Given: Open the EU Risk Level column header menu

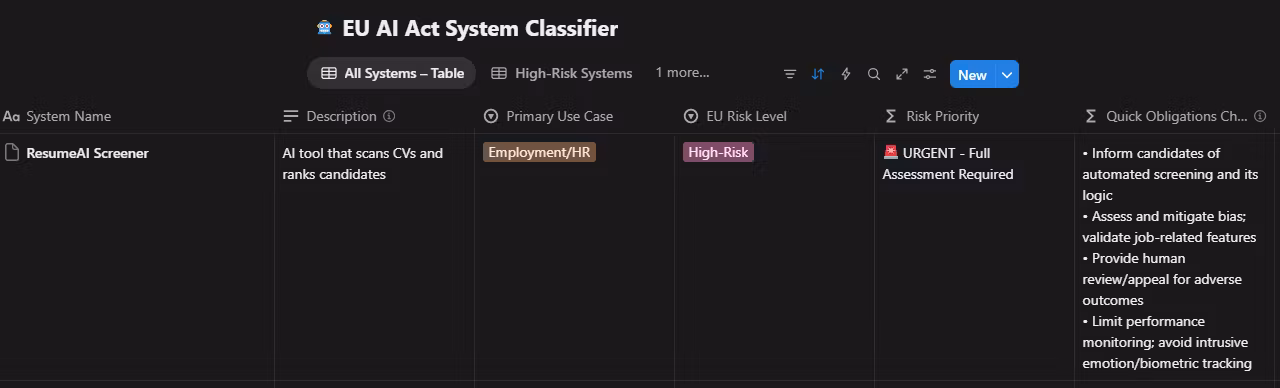Looking at the screenshot, I should pyautogui.click(x=775, y=116).
